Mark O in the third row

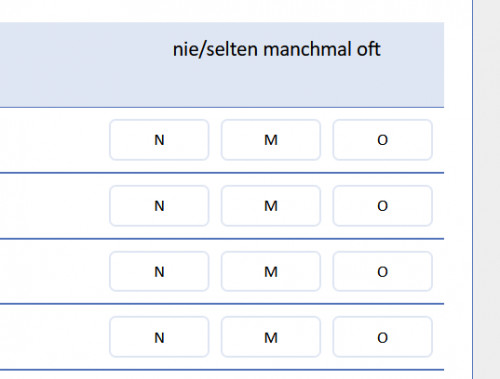pyautogui.click(x=383, y=272)
